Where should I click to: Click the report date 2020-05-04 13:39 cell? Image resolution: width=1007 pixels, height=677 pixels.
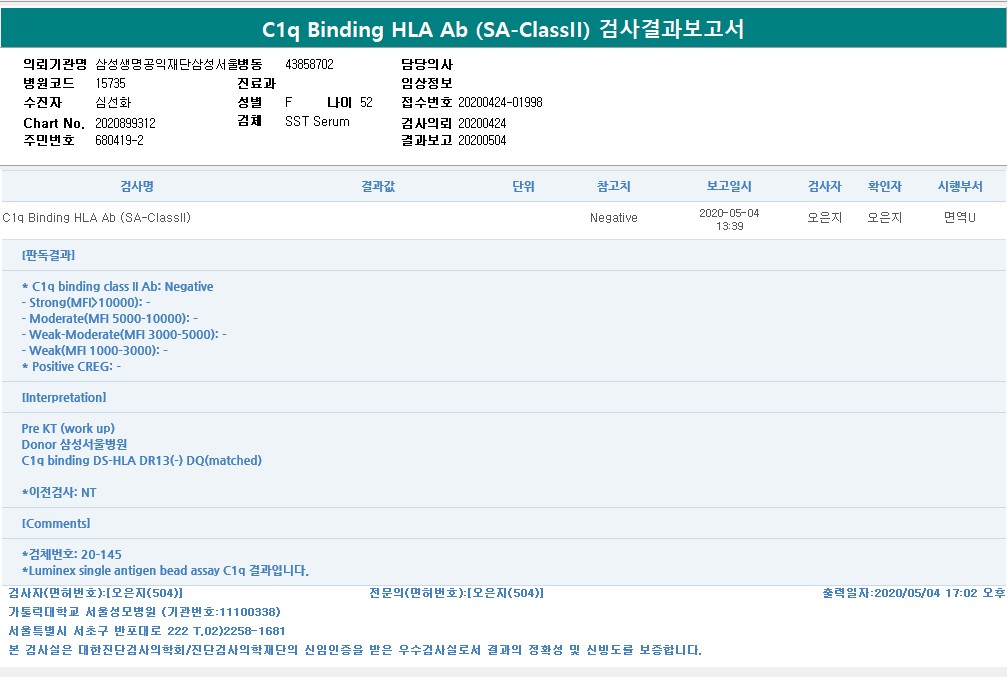tap(729, 219)
